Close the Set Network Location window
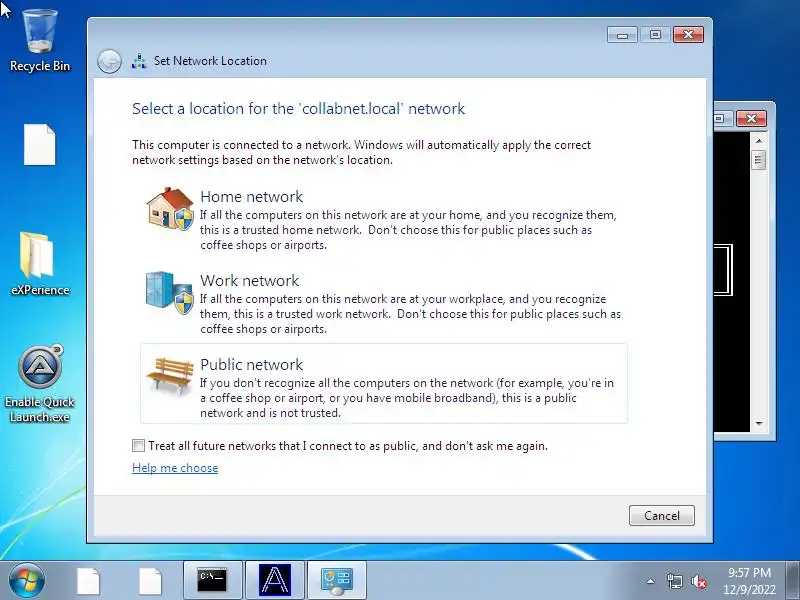The width and height of the screenshot is (800, 600). [688, 35]
